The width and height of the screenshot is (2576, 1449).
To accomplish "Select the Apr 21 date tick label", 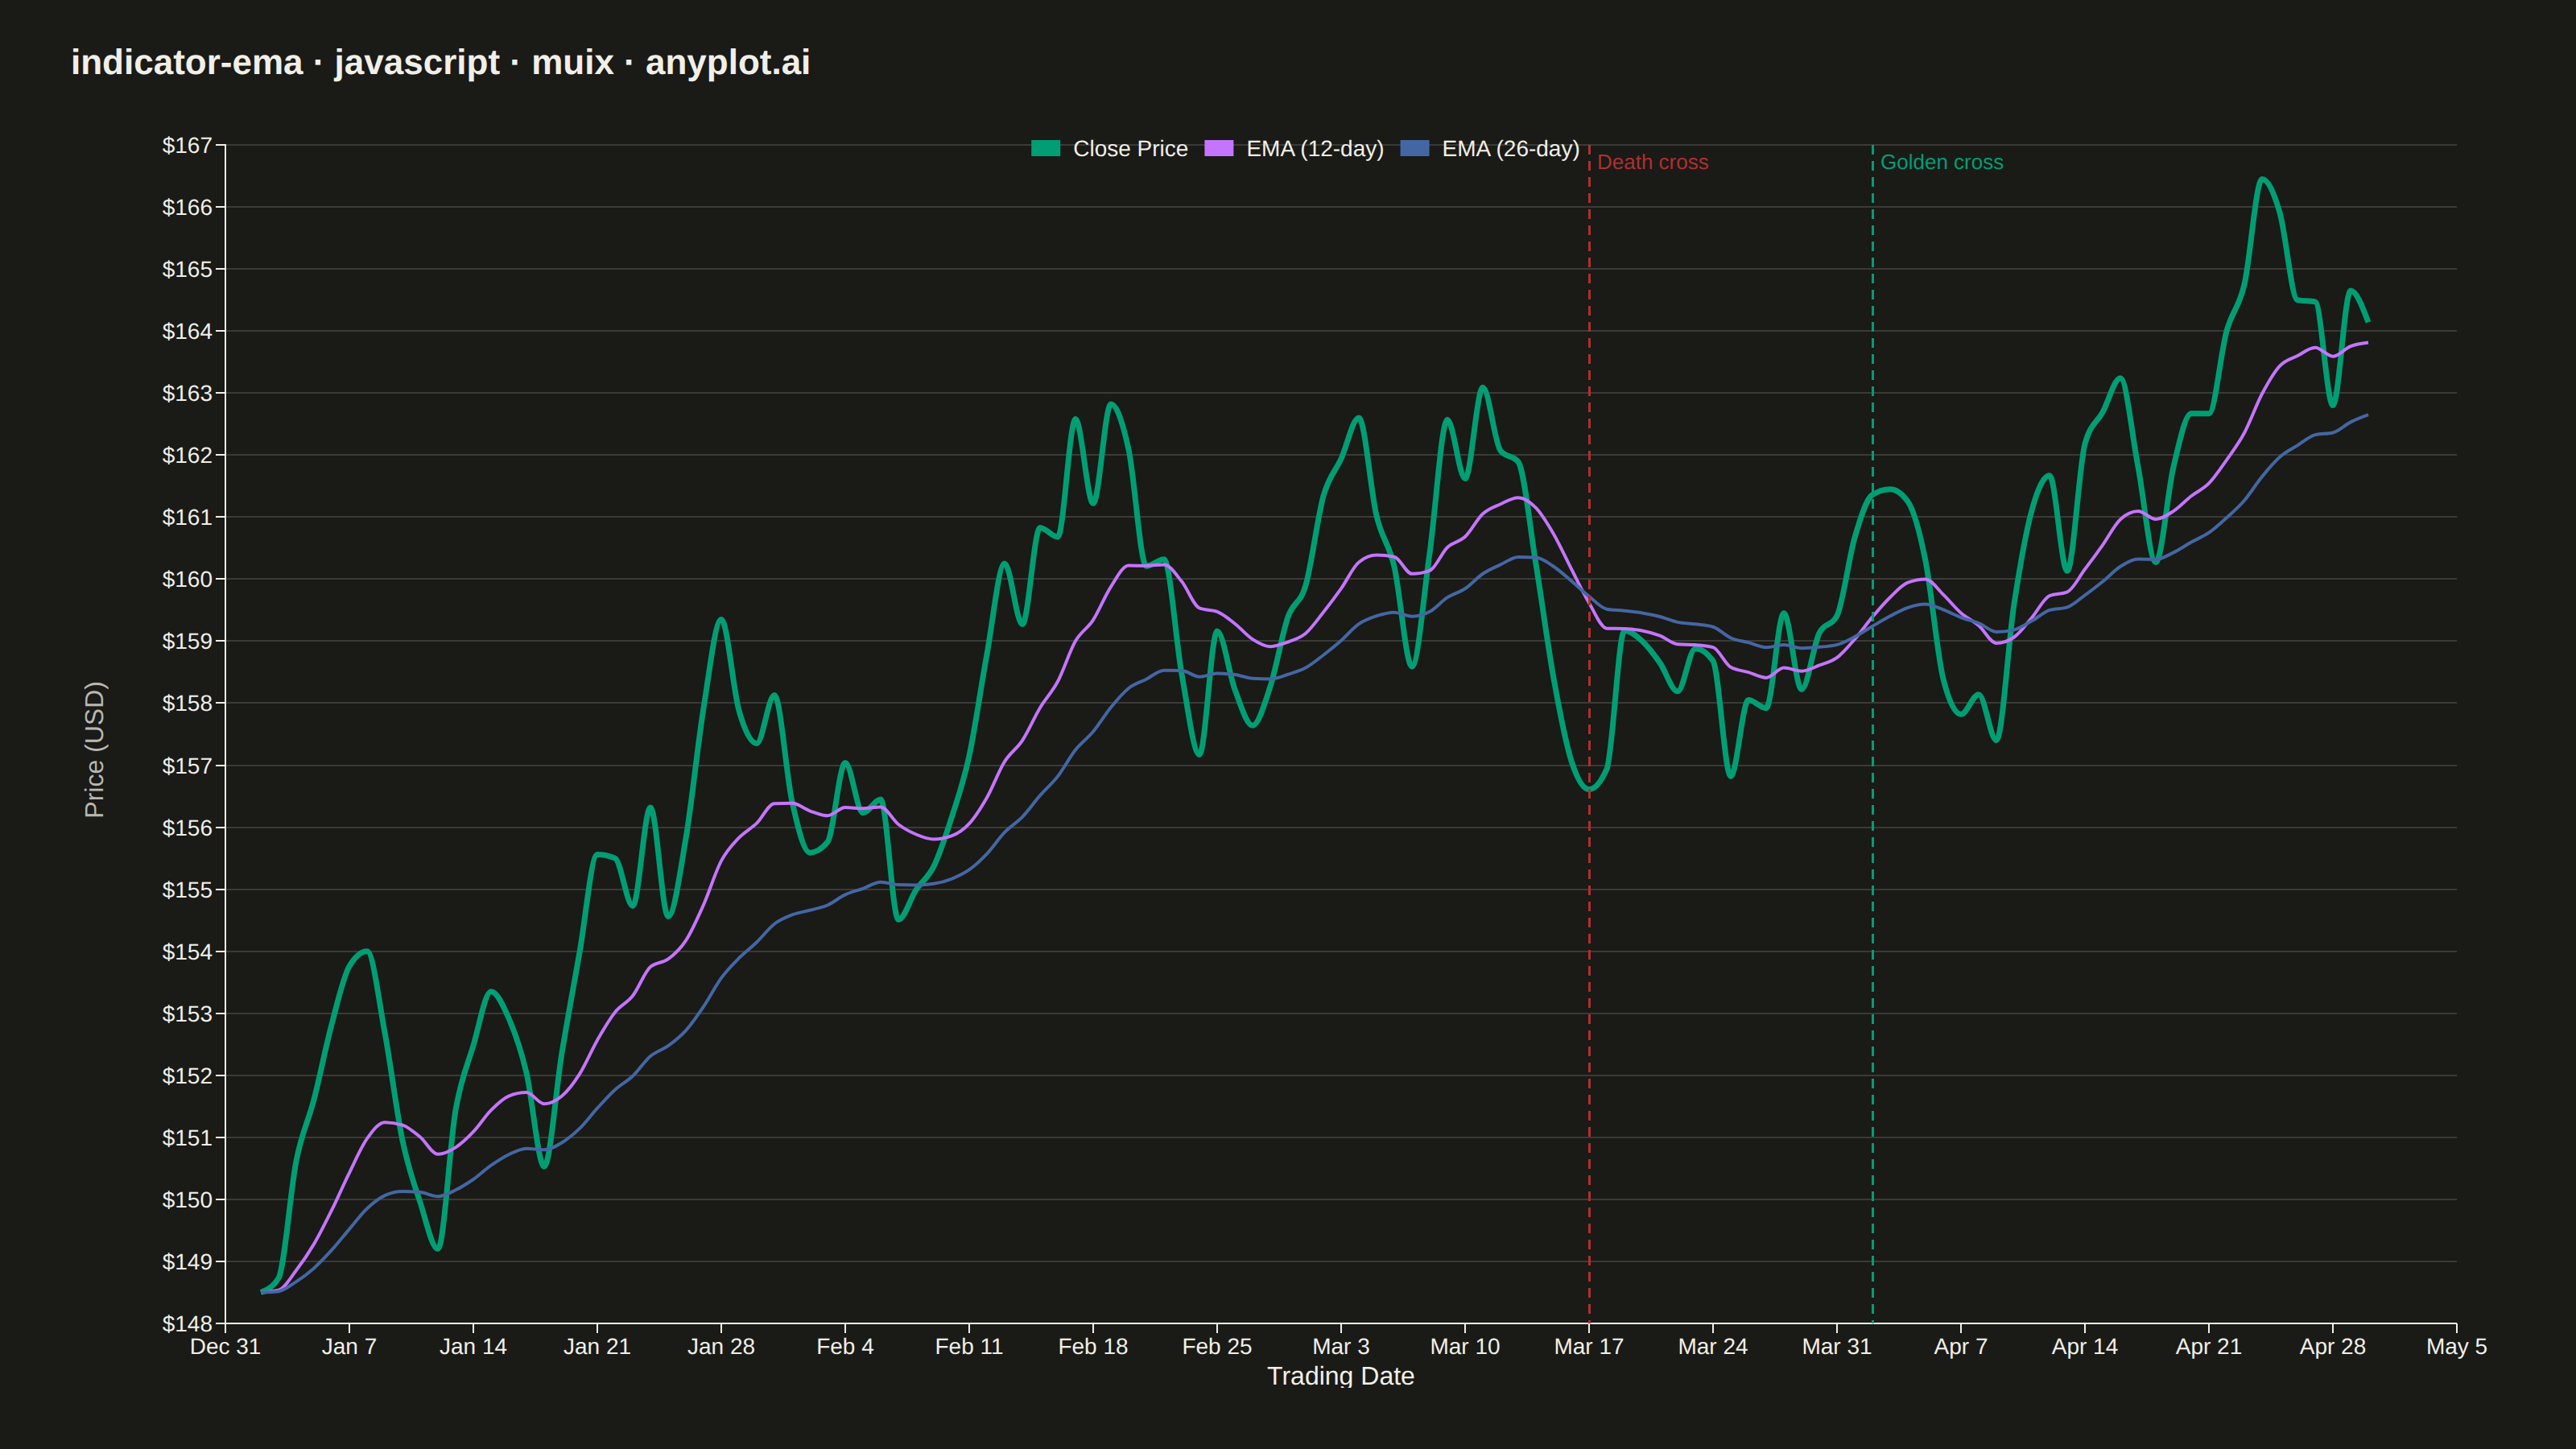I will 2208,1346.
